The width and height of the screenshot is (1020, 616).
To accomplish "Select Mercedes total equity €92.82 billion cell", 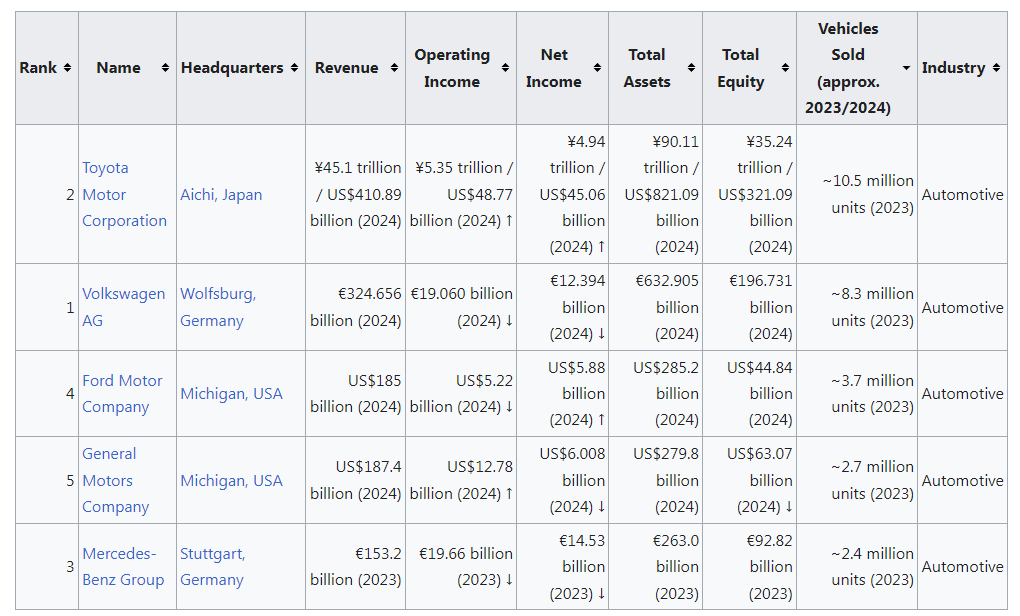I will pyautogui.click(x=749, y=567).
